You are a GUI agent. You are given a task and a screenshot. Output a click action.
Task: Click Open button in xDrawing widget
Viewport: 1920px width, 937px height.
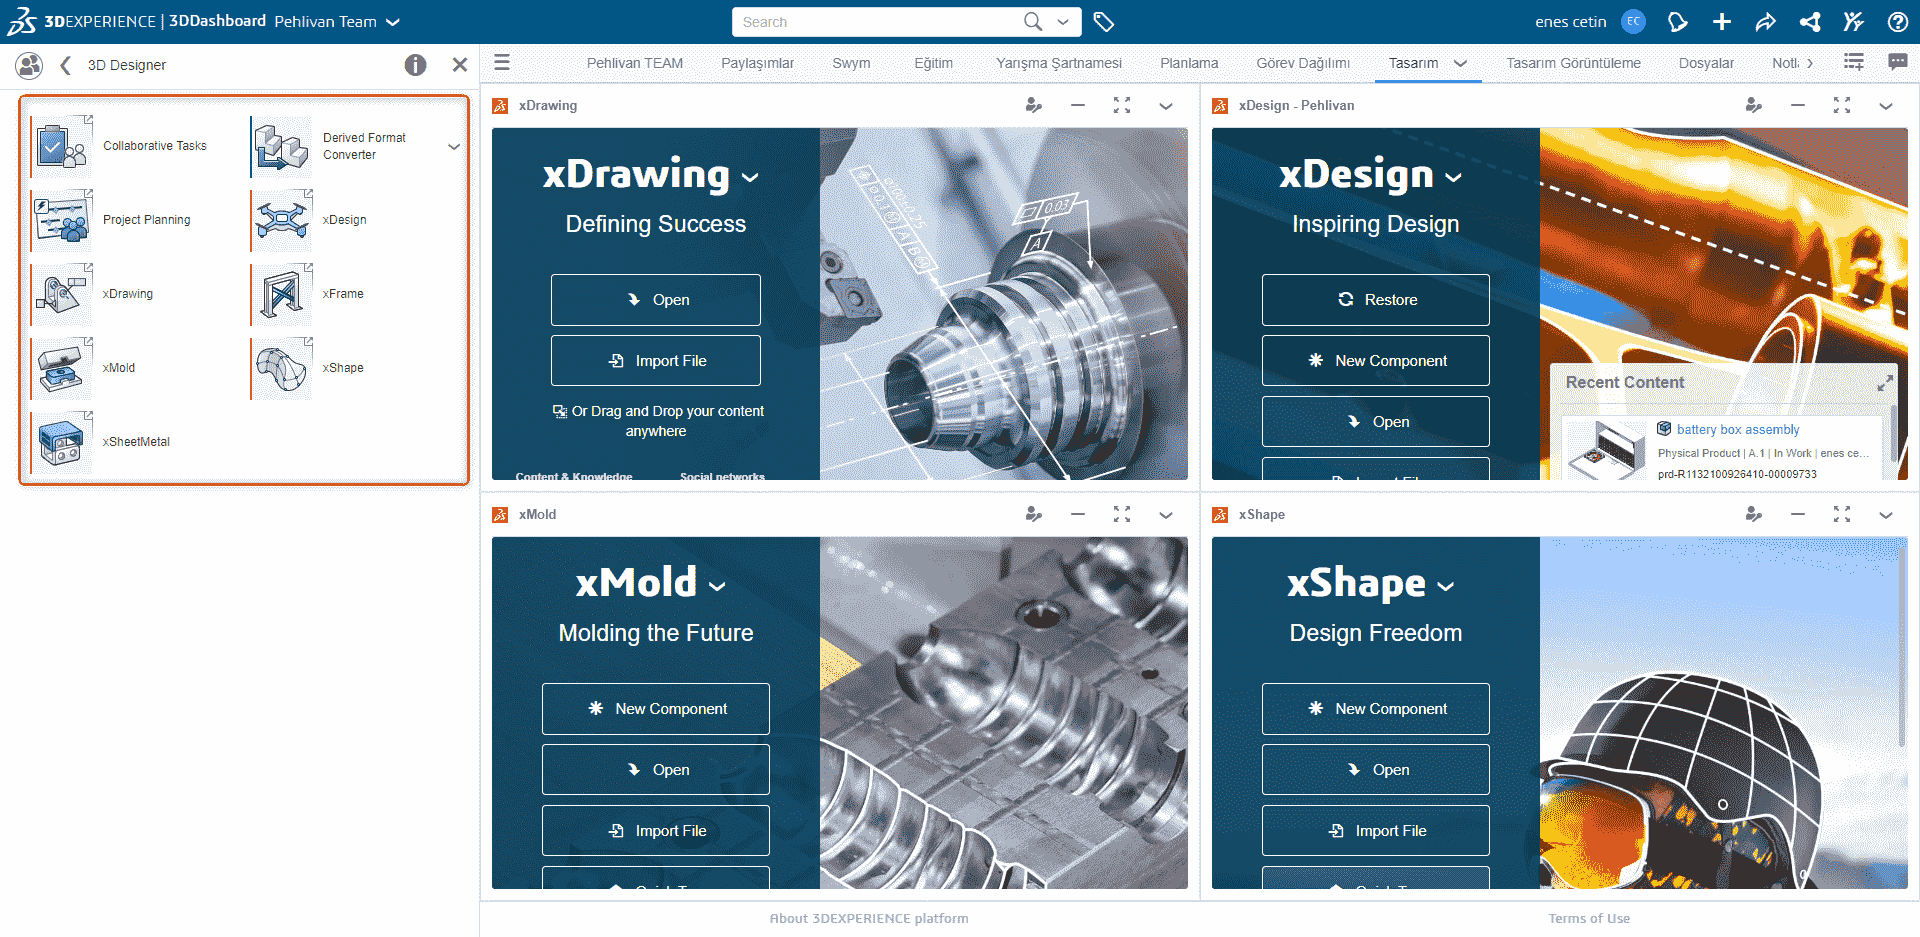pos(656,300)
